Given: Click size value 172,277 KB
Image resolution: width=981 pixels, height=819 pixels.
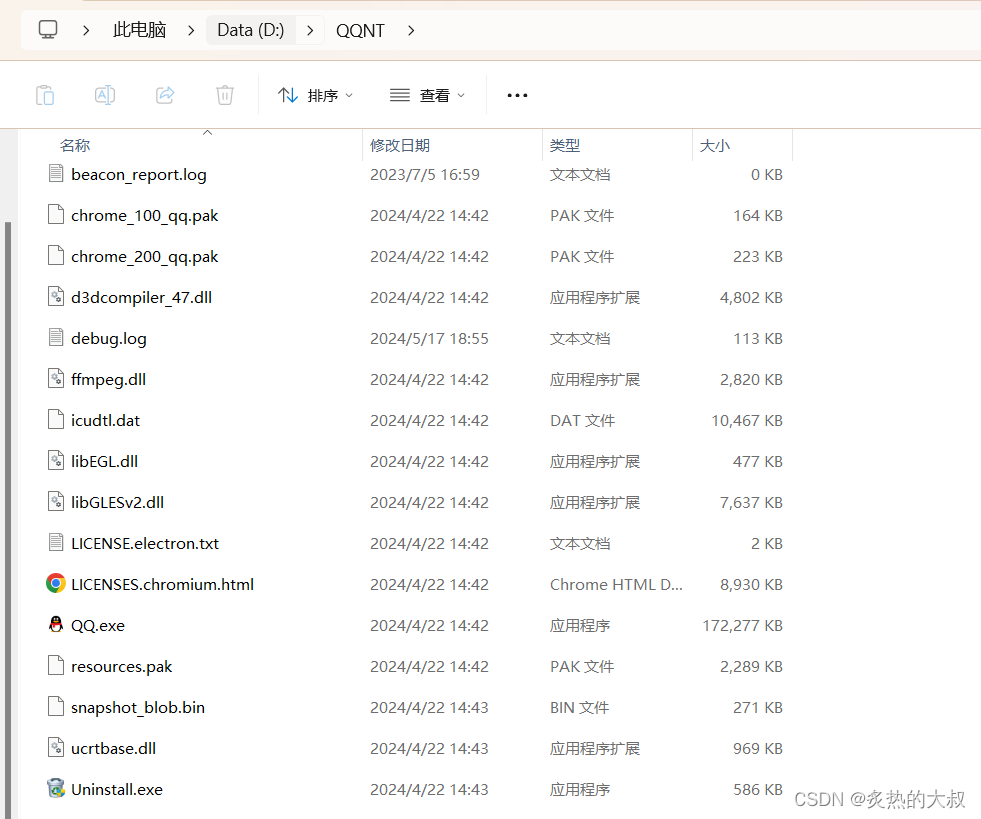Looking at the screenshot, I should [742, 626].
